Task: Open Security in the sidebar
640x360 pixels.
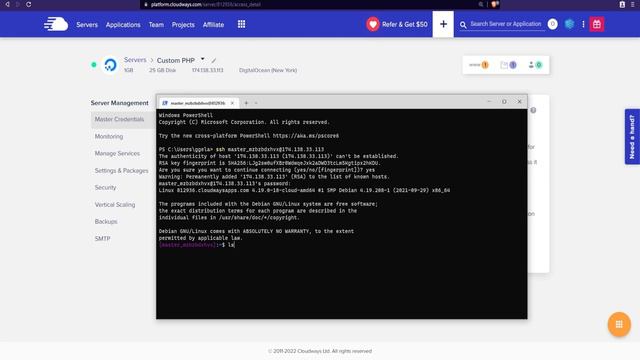Action: [x=105, y=187]
